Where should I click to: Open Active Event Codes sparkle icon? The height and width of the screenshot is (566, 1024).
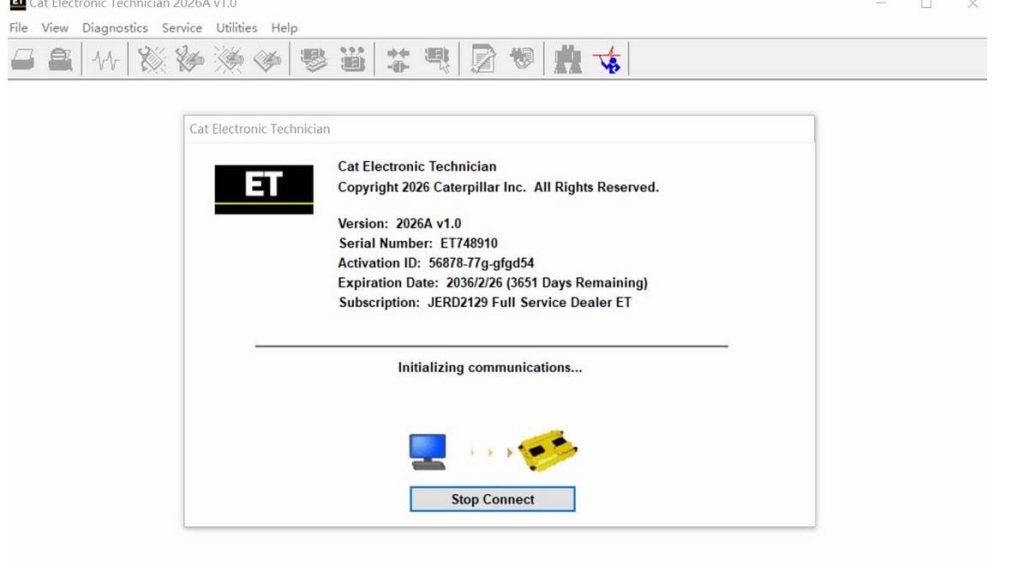tap(229, 60)
